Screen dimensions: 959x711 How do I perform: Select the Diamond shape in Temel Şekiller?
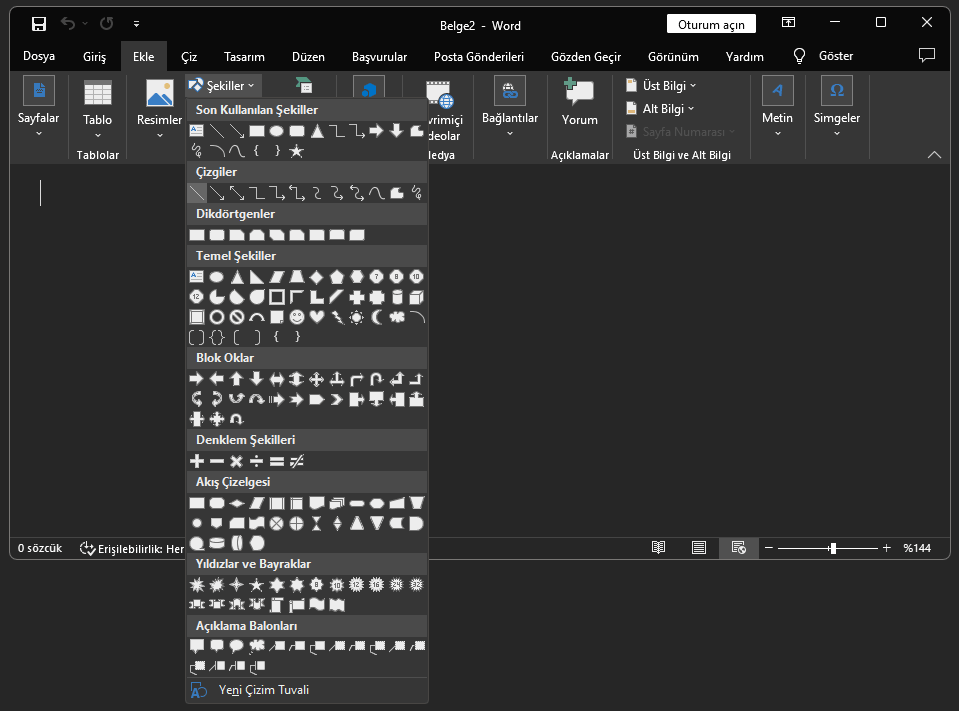[x=316, y=277]
